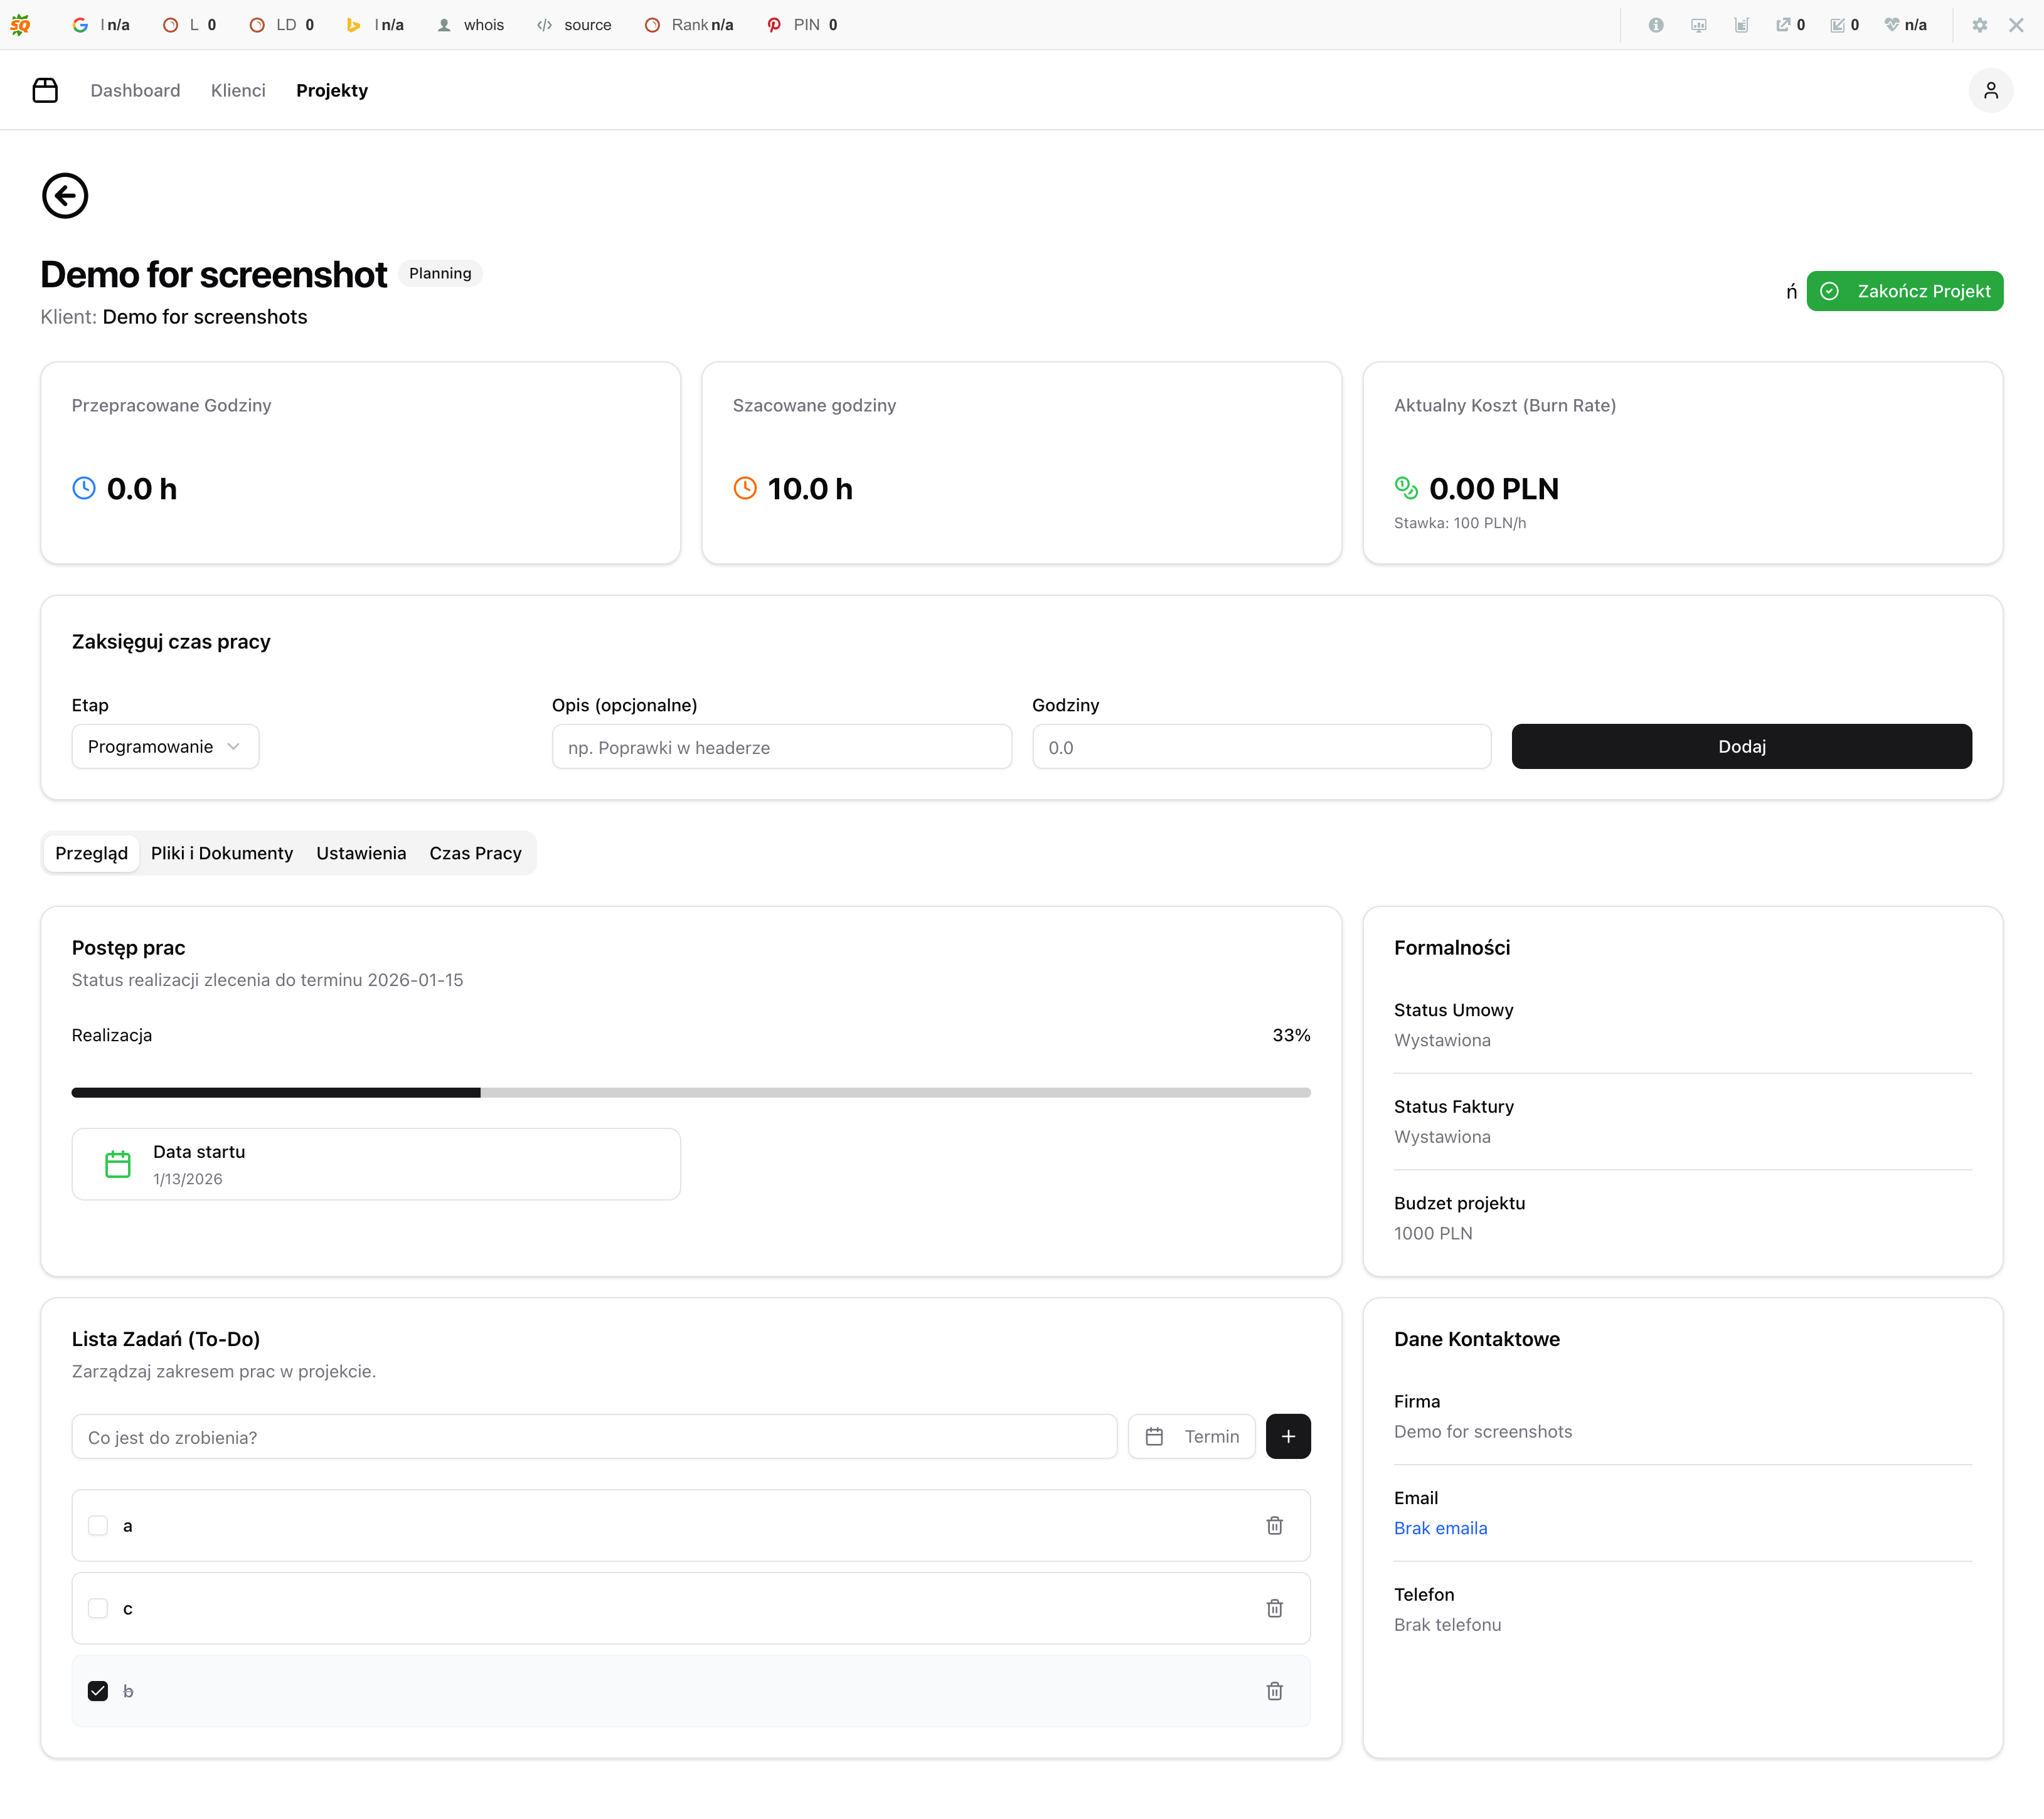Click Bing index parameter in SEO bar
Image resolution: width=2044 pixels, height=1819 pixels.
tap(375, 25)
